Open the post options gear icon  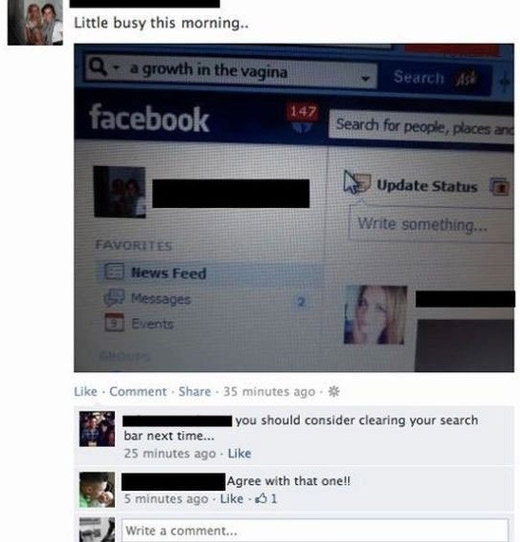(334, 392)
